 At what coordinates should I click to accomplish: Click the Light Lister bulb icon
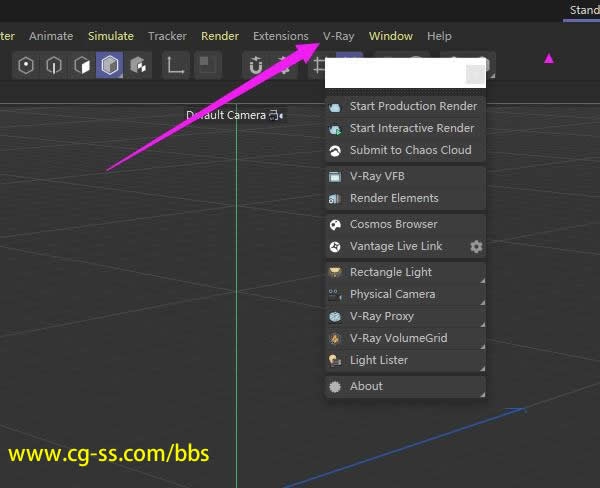[334, 360]
